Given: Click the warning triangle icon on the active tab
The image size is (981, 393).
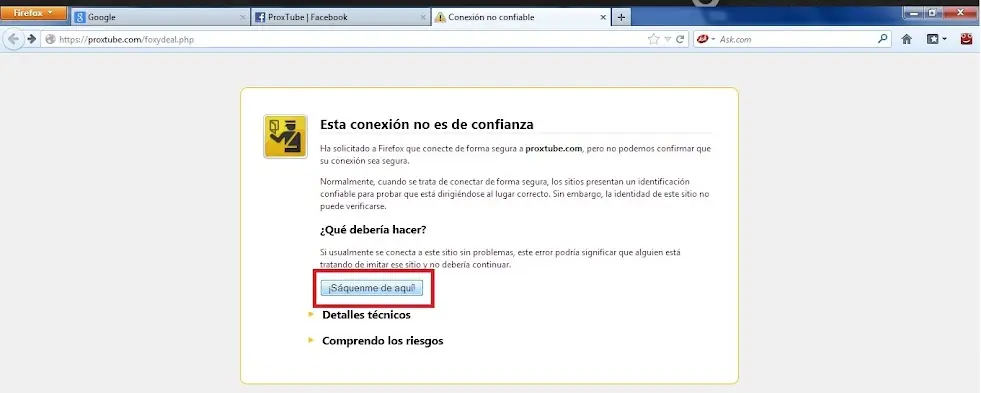Looking at the screenshot, I should [x=440, y=18].
